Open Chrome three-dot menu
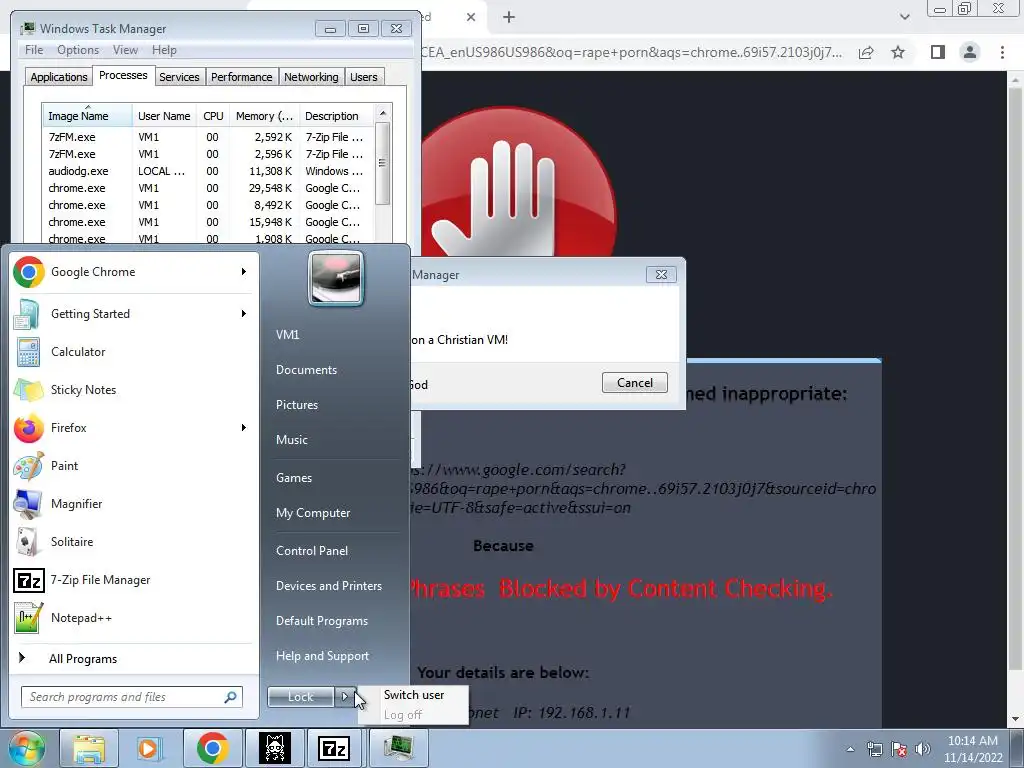Screen dimensions: 1024x768 pos(1002,52)
